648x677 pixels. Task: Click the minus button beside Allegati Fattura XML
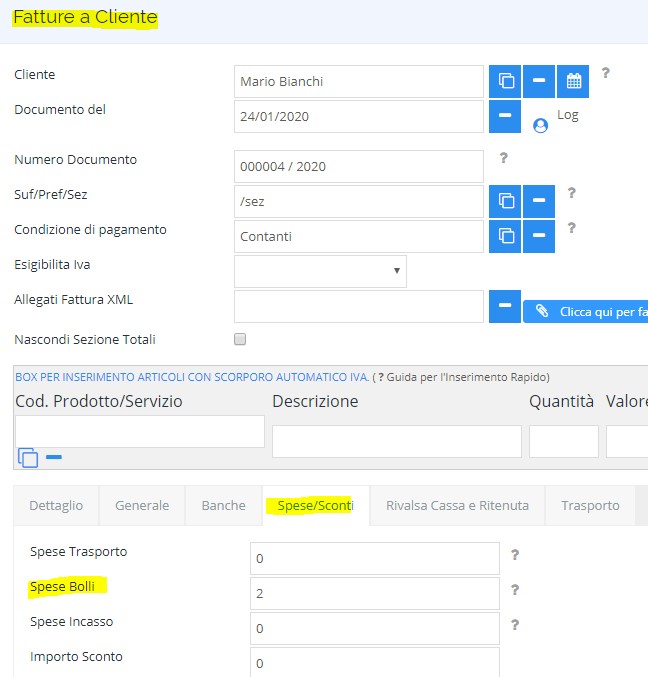click(x=505, y=306)
